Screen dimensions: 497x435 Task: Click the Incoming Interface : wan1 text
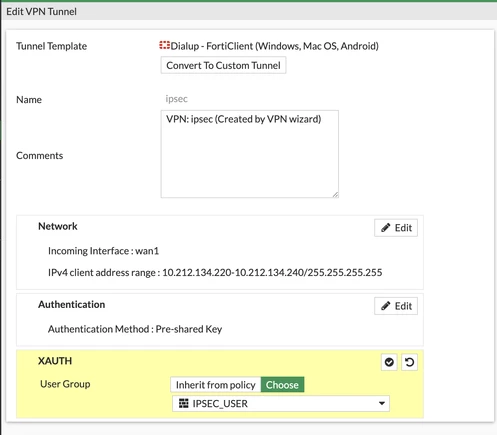click(103, 251)
